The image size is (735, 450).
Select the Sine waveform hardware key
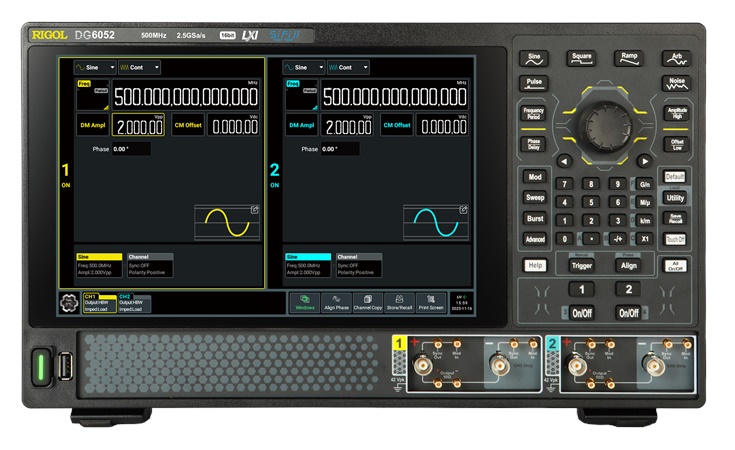(534, 59)
